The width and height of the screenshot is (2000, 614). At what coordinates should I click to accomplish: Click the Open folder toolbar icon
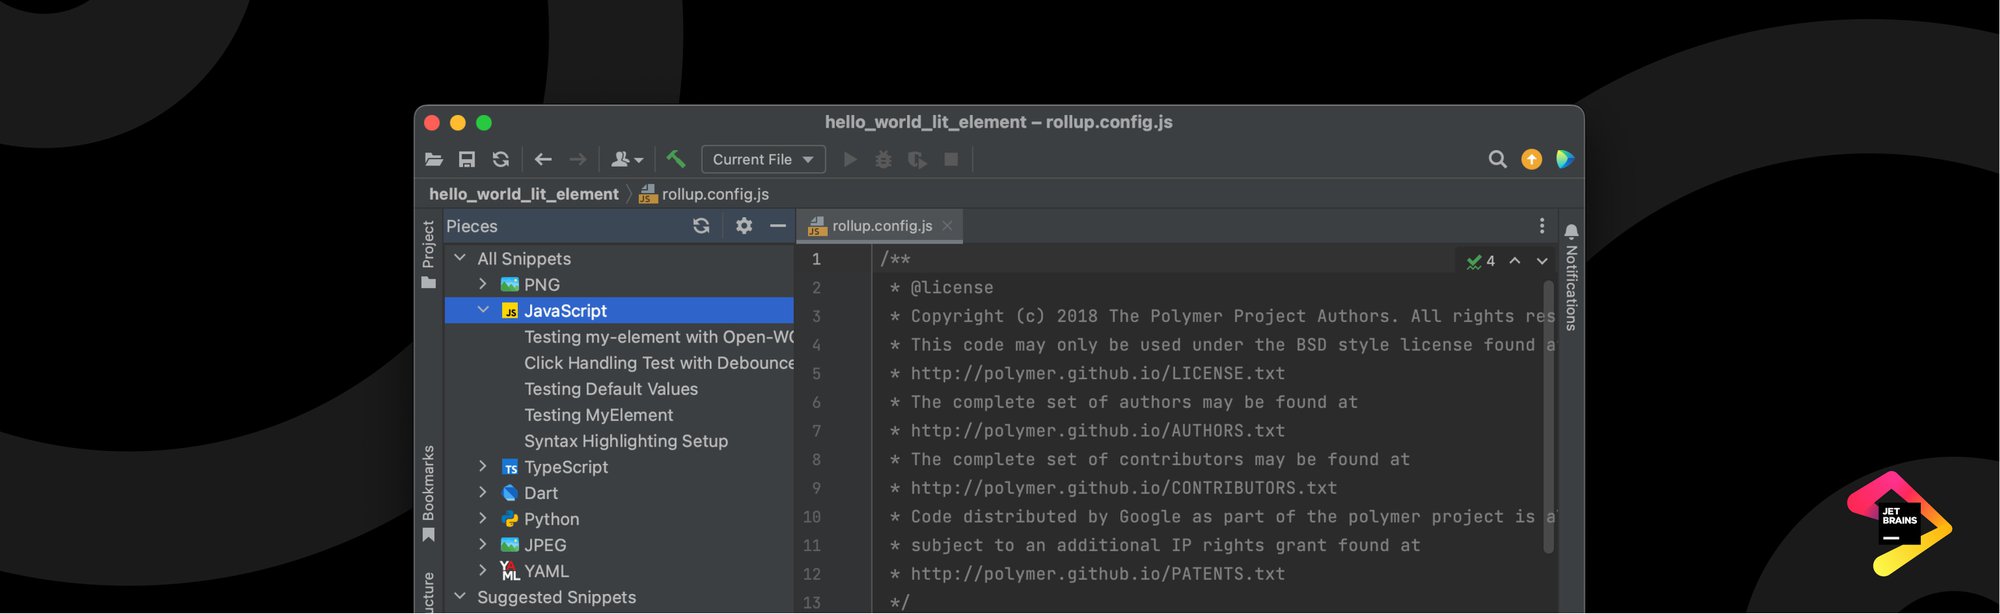pyautogui.click(x=434, y=159)
